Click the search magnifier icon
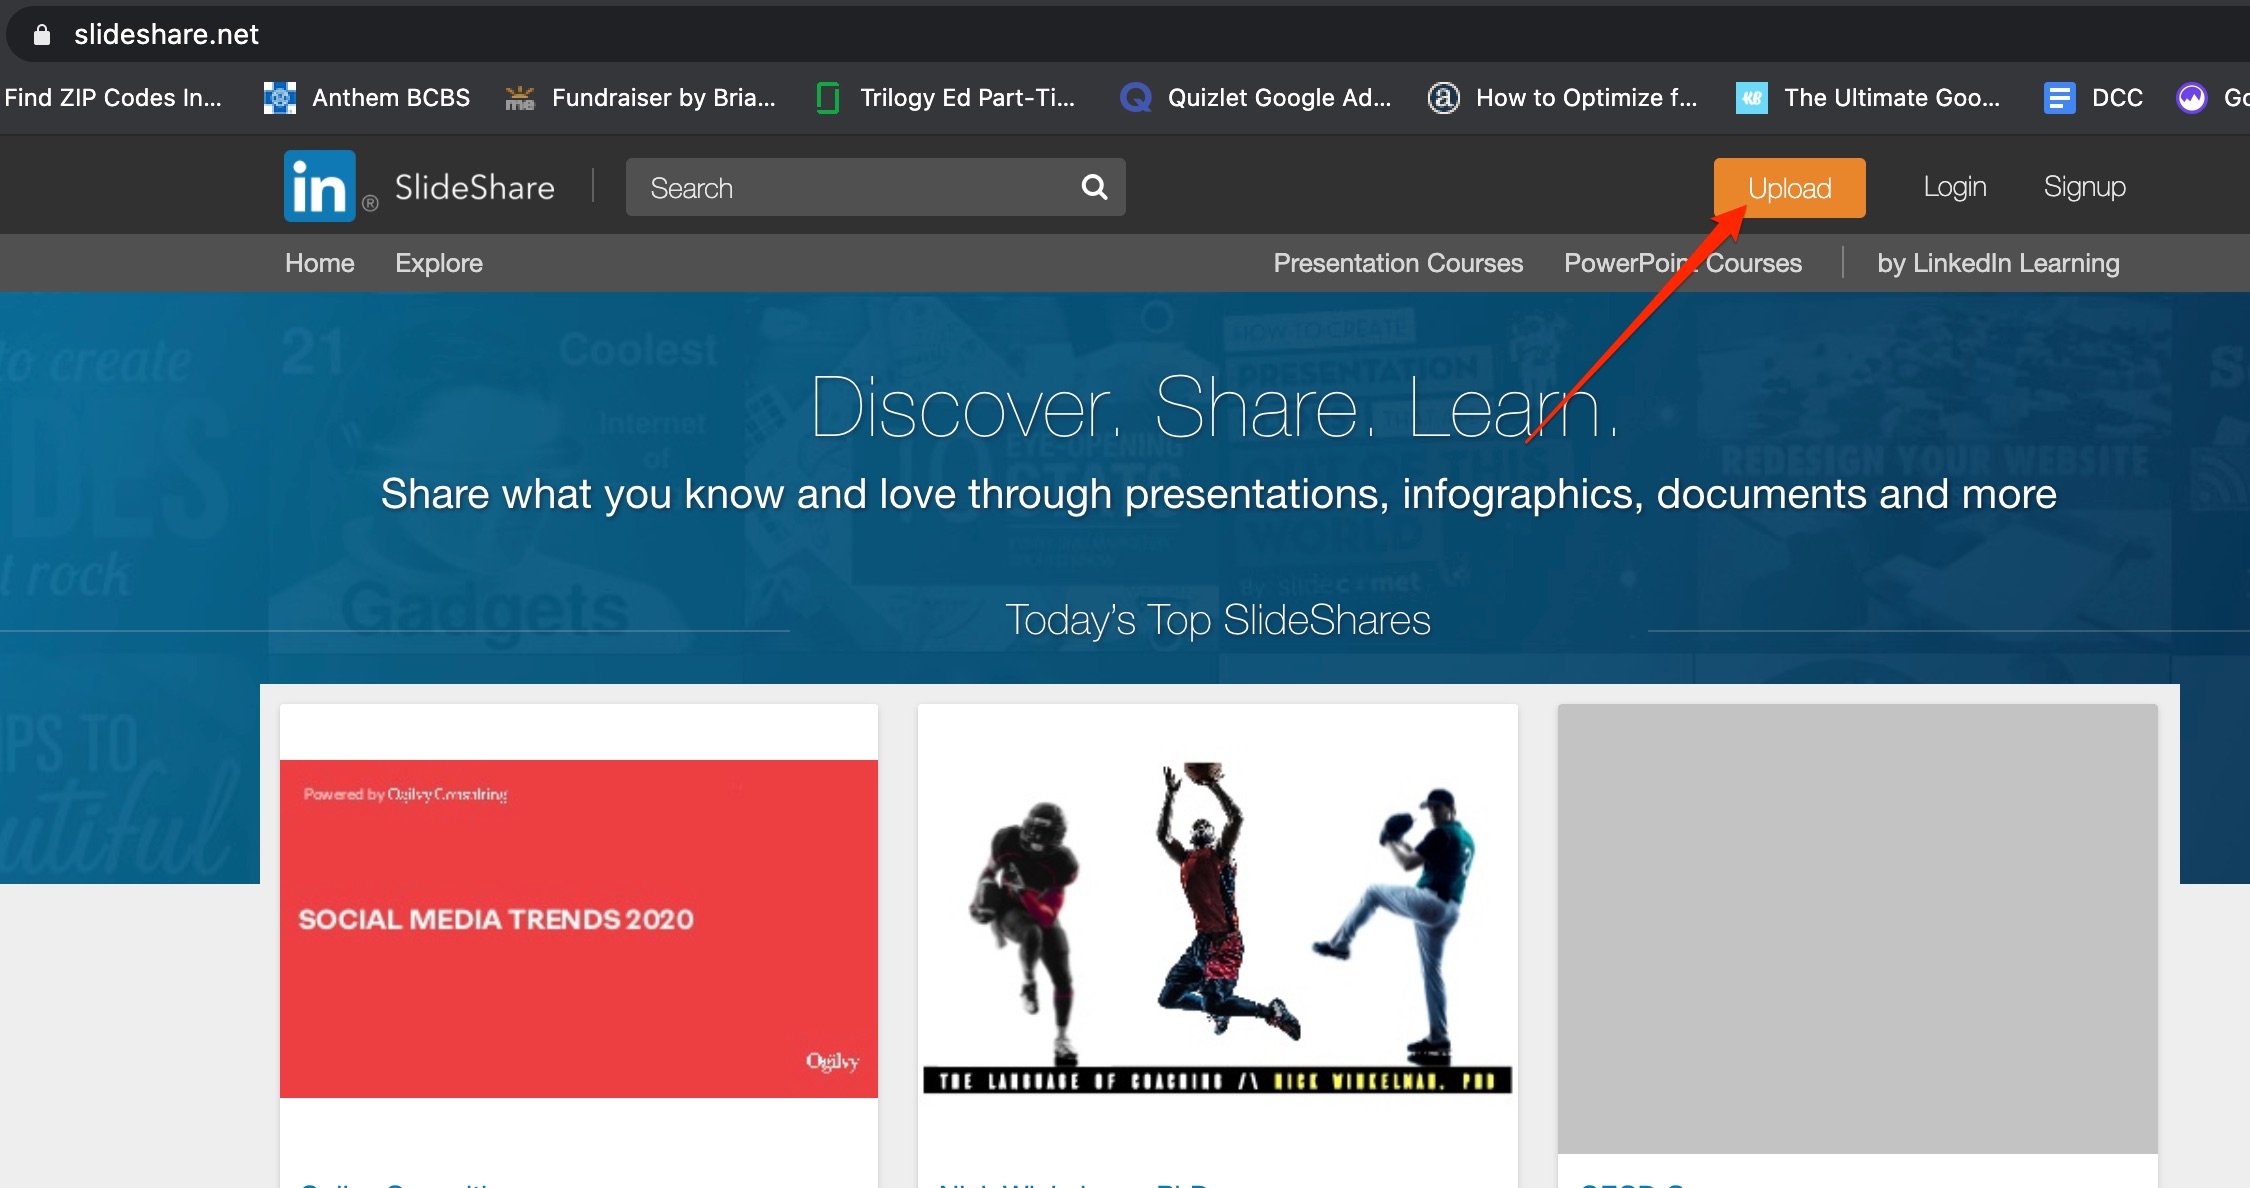2250x1188 pixels. point(1095,187)
